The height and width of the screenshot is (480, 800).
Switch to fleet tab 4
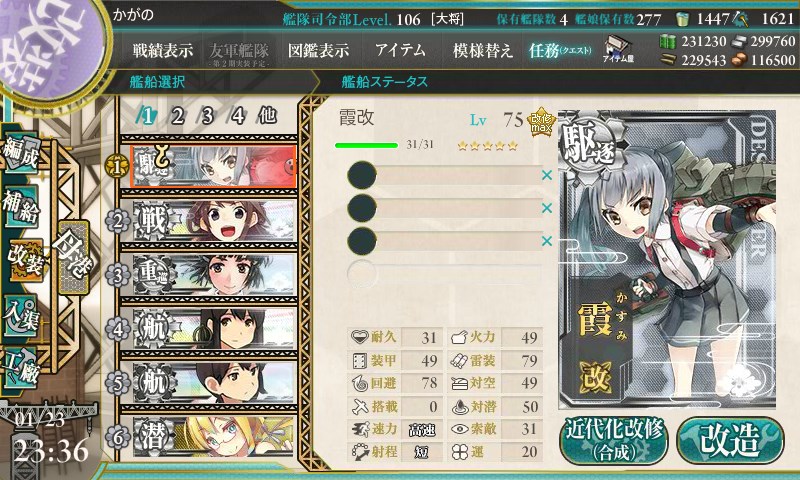(x=237, y=116)
